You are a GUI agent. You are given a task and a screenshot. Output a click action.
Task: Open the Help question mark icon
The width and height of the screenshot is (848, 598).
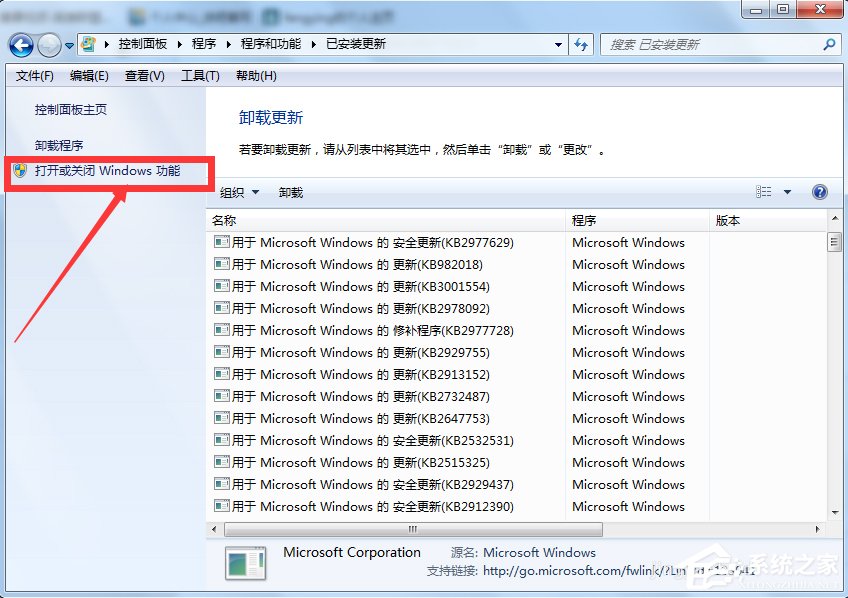(819, 192)
